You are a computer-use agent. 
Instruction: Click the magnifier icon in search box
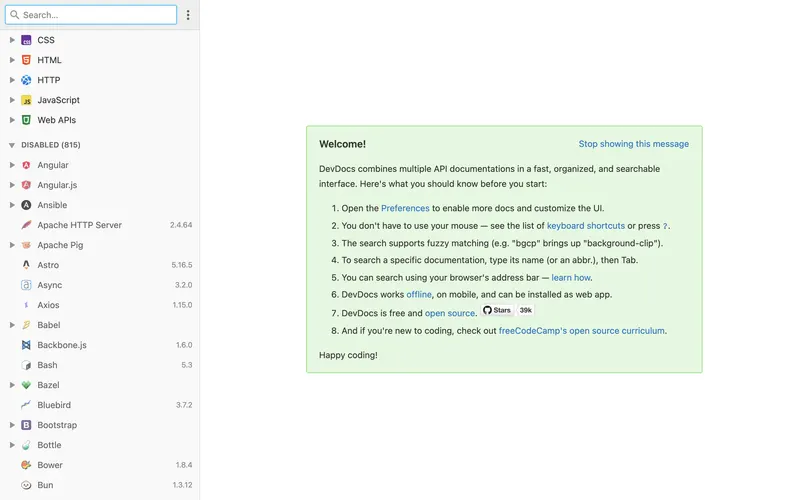point(14,15)
